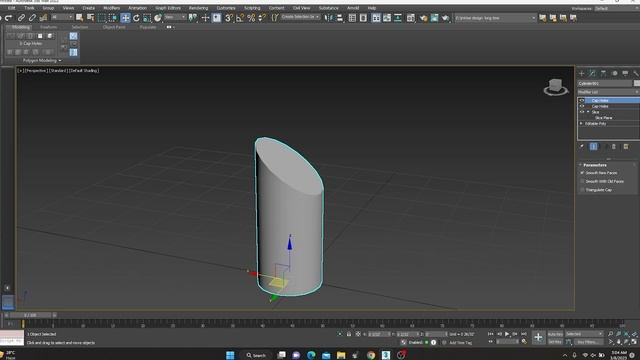Viewport: 640px width, 360px height.
Task: Click the object name field Cylinder001
Action: [x=605, y=83]
